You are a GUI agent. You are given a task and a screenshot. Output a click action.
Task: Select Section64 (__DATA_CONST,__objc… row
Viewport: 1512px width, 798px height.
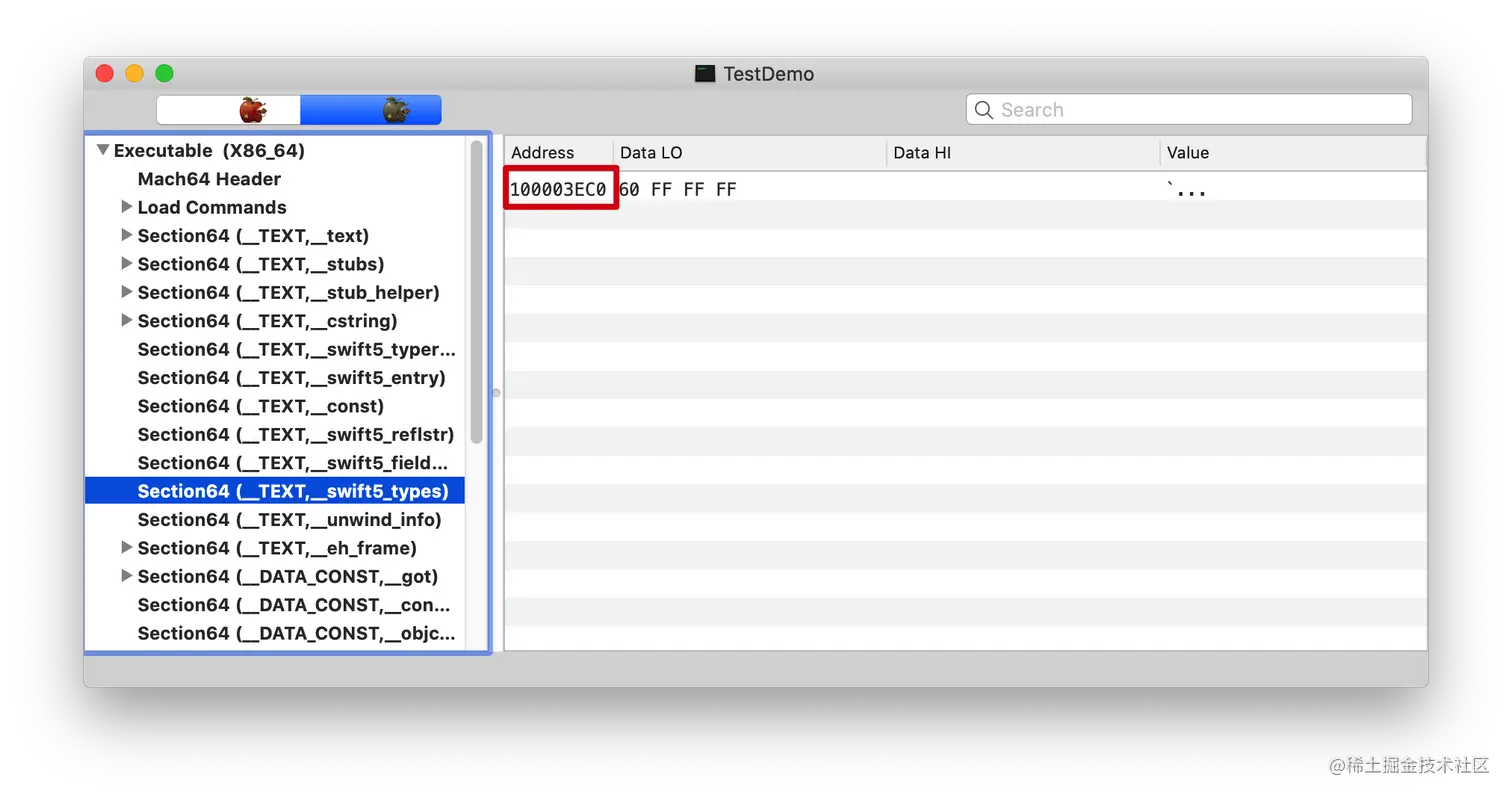(275, 633)
